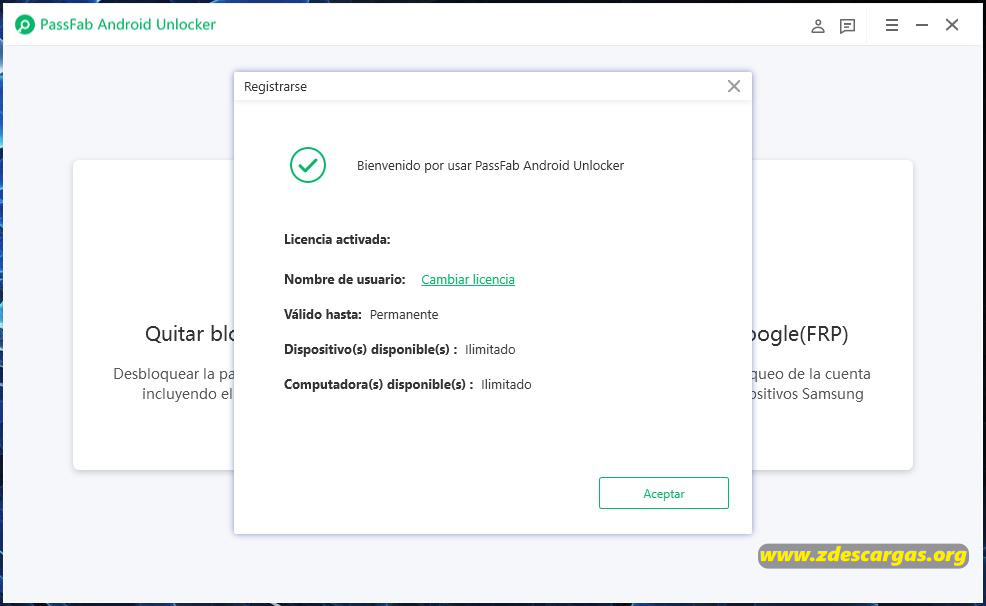The image size is (986, 606).
Task: Click the 'Nombre de usuario:' label
Action: click(x=345, y=280)
